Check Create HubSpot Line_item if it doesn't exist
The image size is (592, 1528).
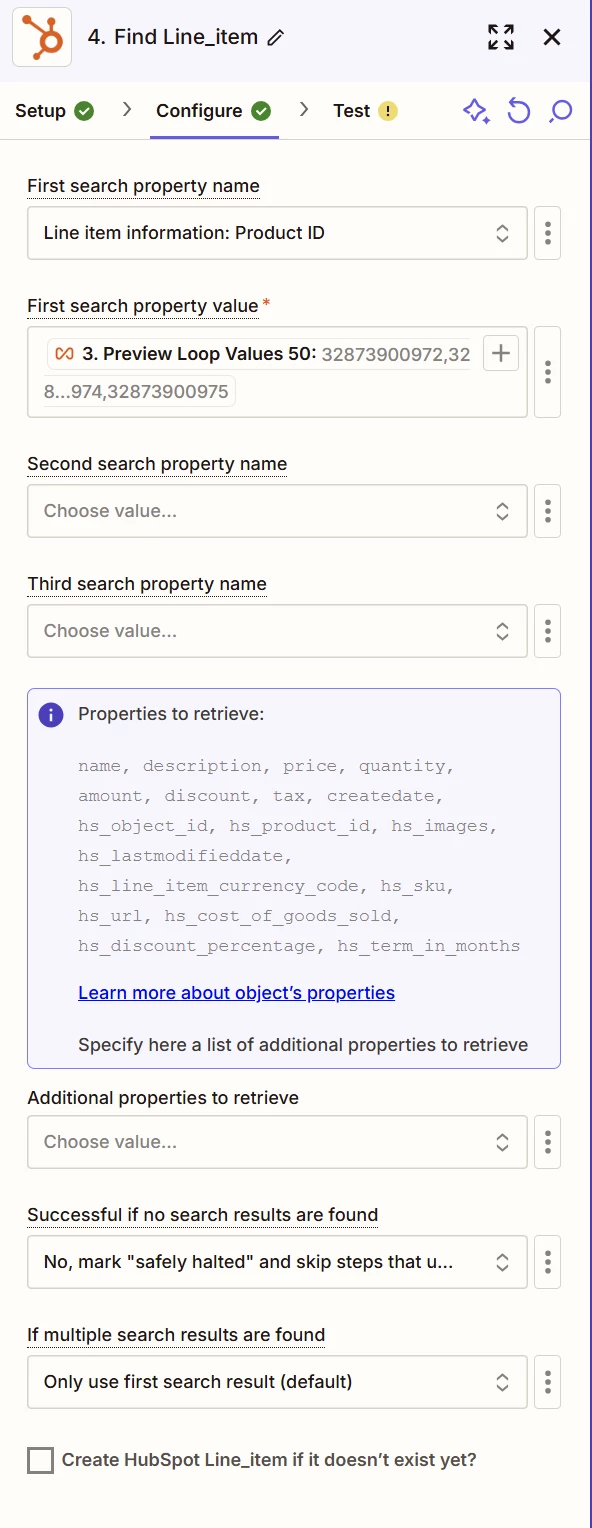pos(41,1461)
